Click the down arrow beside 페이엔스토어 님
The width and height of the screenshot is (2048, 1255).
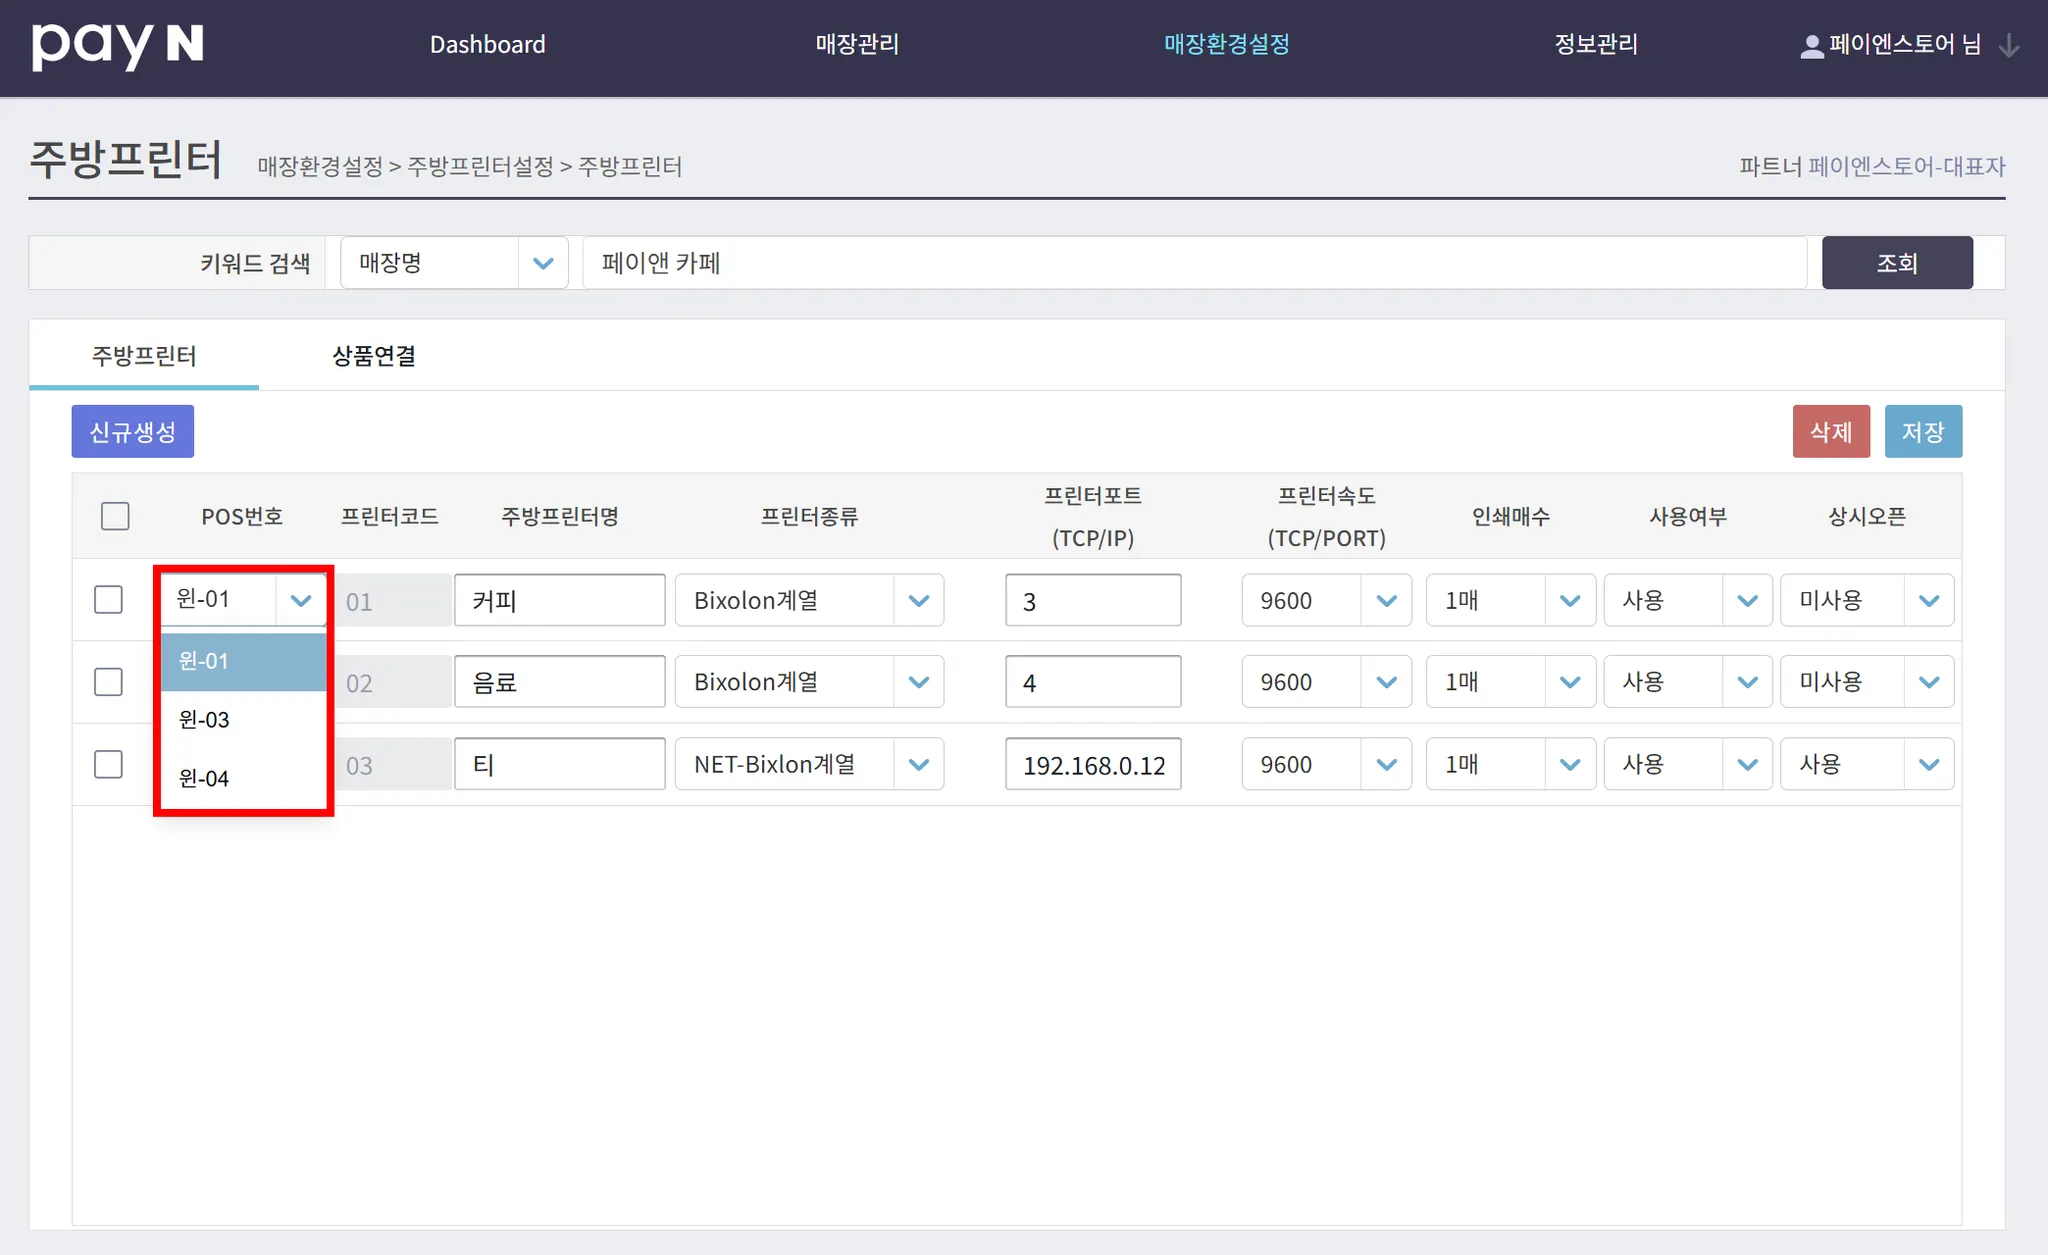pyautogui.click(x=2008, y=46)
